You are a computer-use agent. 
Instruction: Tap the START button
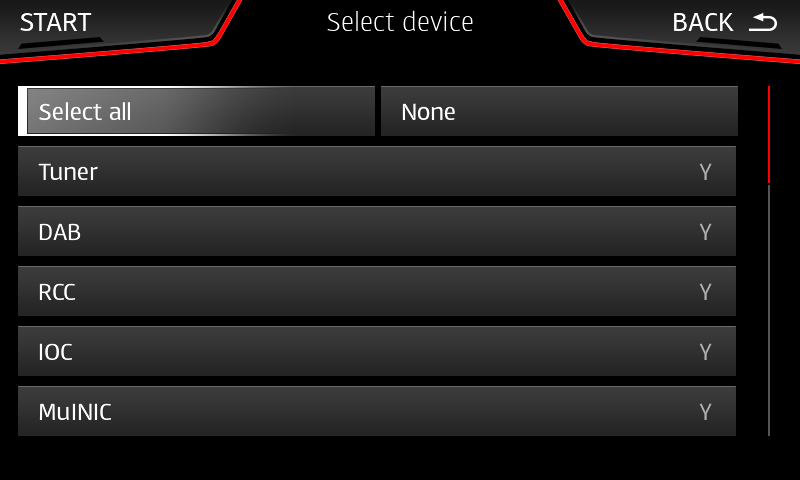click(55, 22)
